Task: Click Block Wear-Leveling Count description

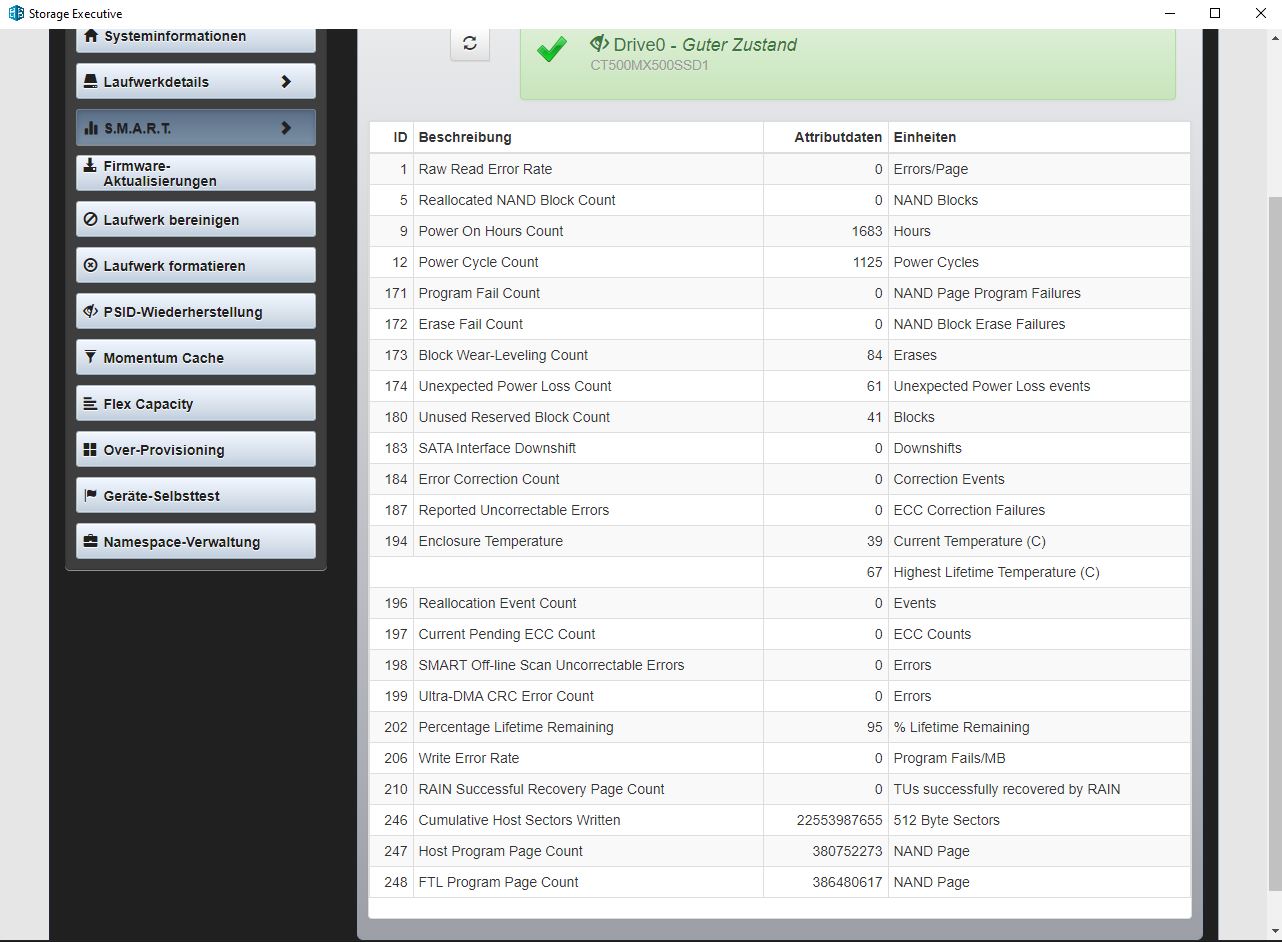Action: (503, 355)
